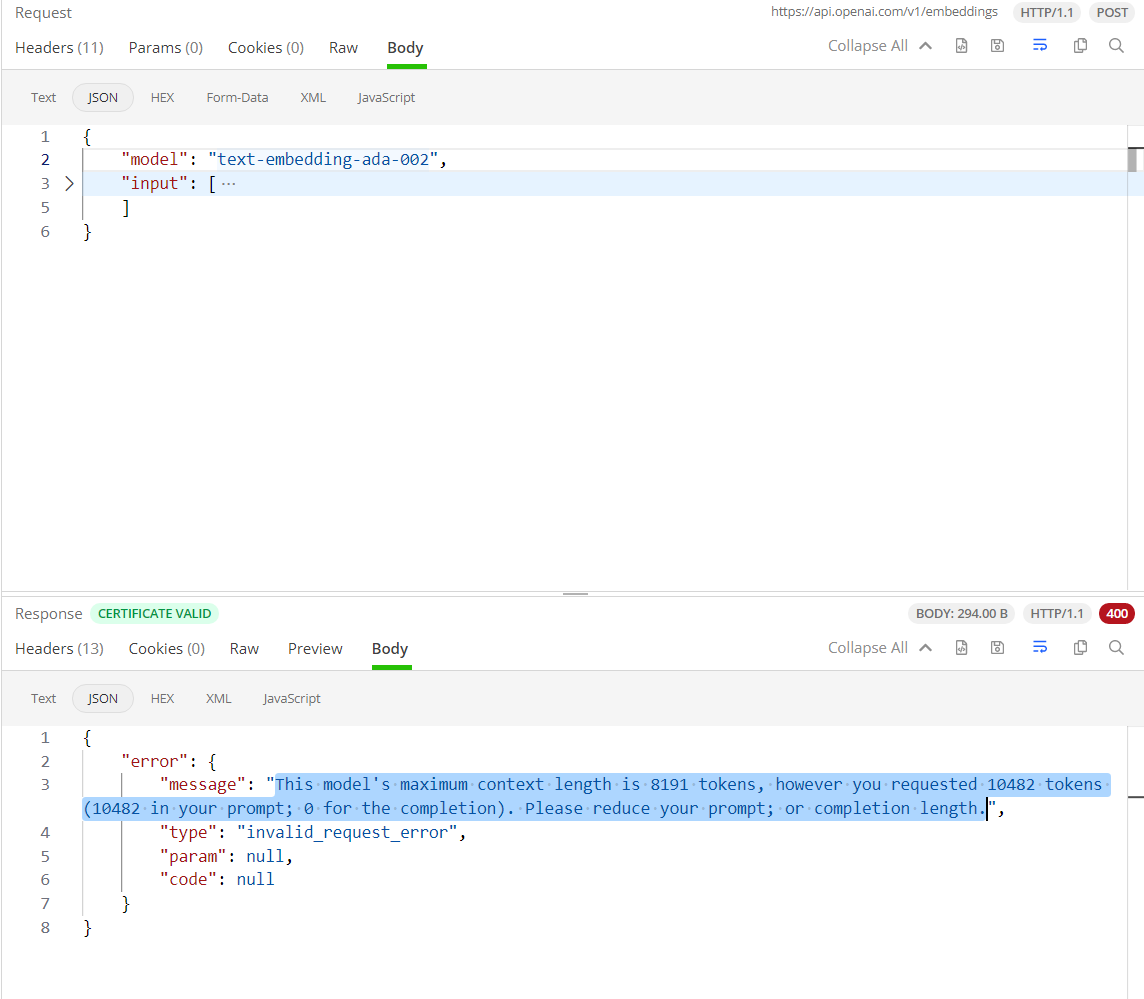View the request body as Text

pyautogui.click(x=43, y=98)
